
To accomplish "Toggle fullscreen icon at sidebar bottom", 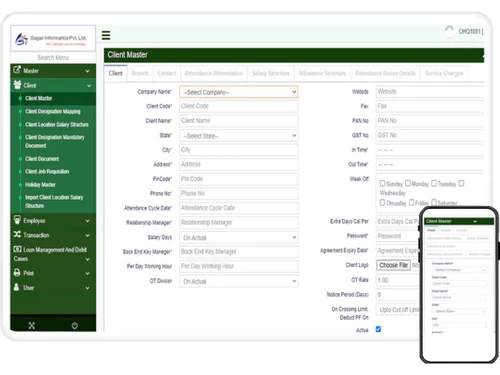I will click(x=32, y=325).
